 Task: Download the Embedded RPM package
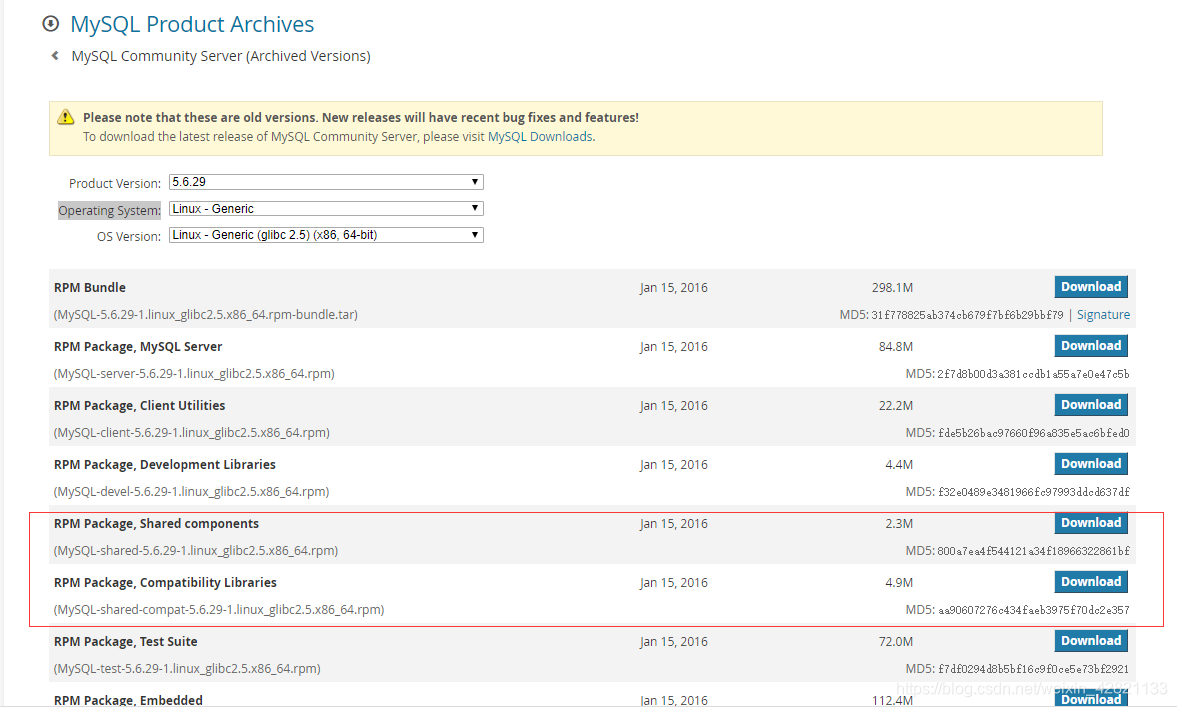(x=1091, y=699)
